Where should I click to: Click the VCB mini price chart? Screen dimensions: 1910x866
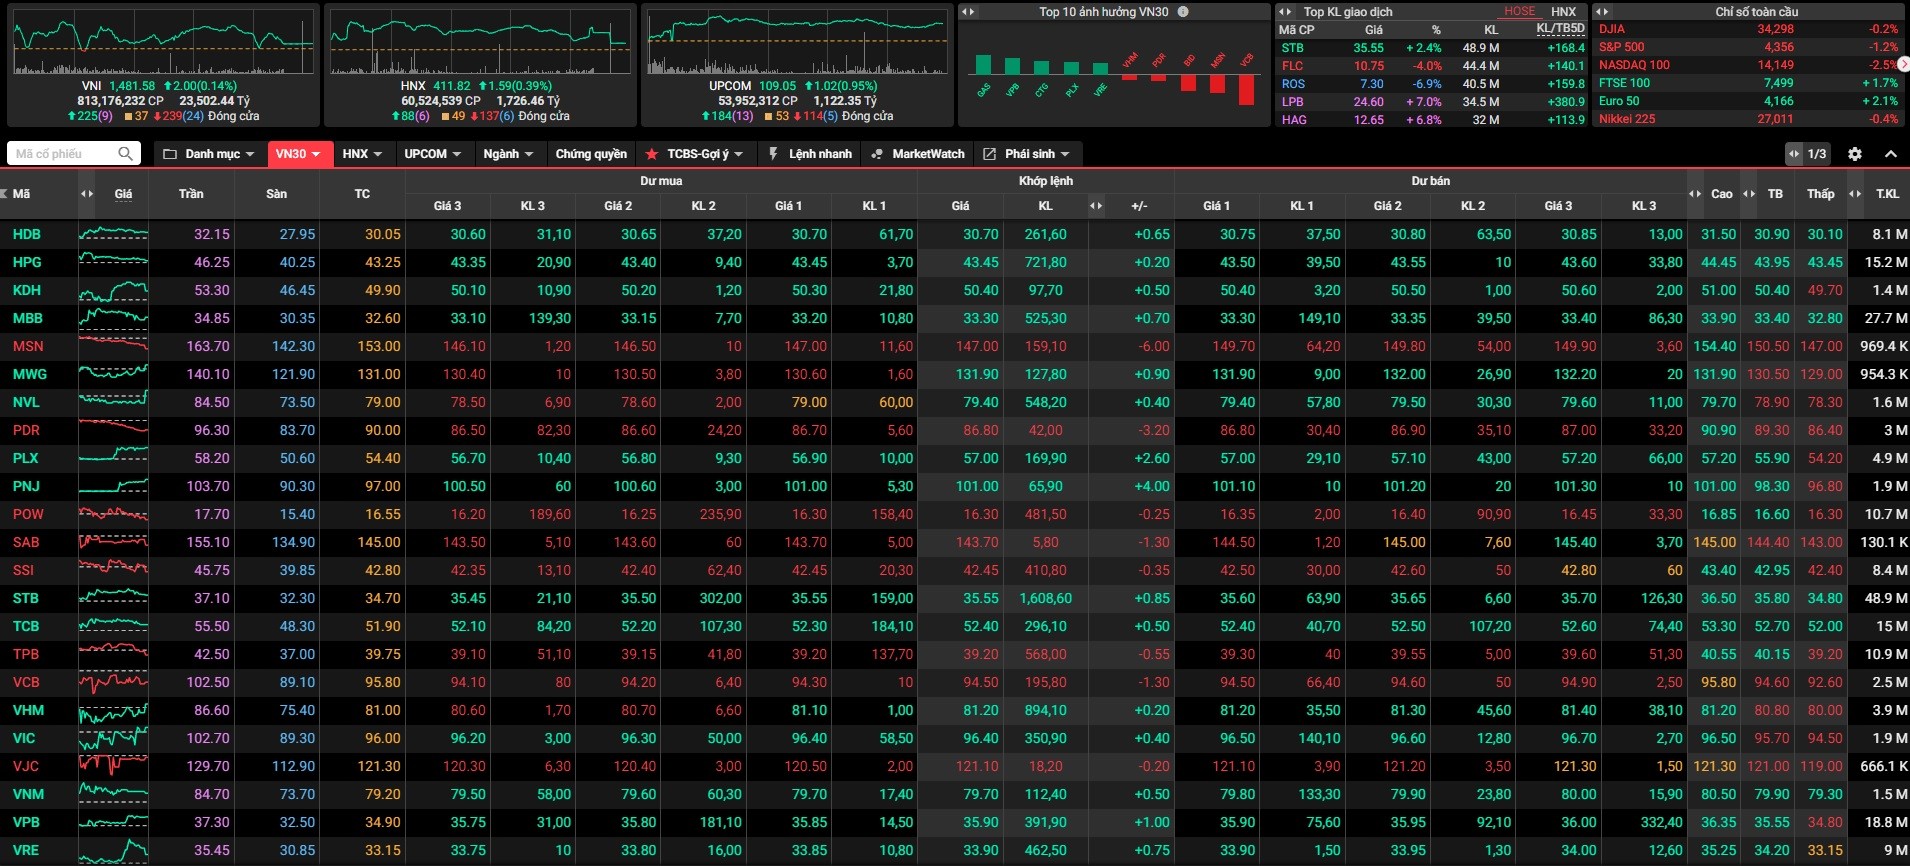click(113, 682)
